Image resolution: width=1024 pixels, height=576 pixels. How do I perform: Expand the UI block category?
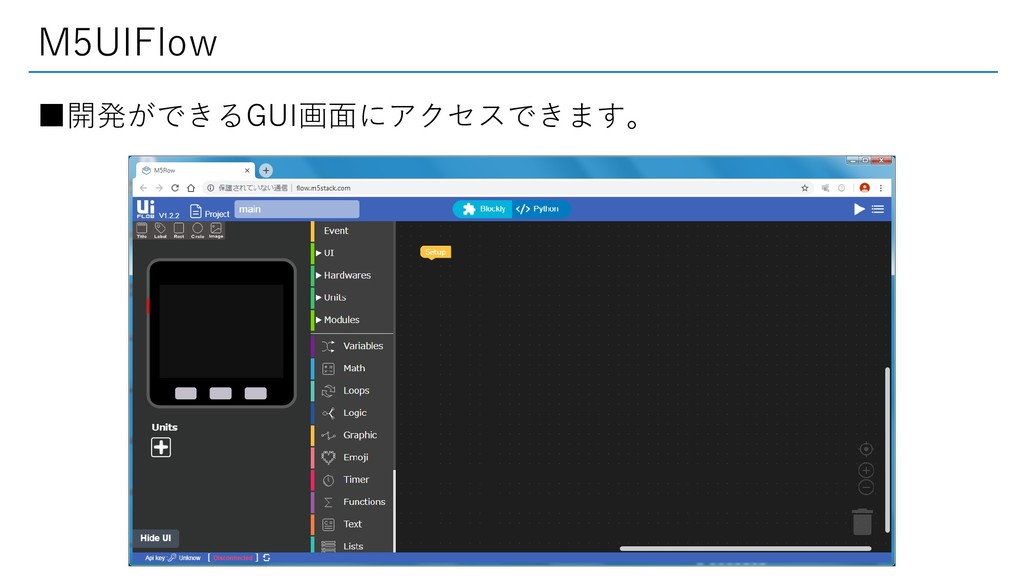[x=353, y=253]
